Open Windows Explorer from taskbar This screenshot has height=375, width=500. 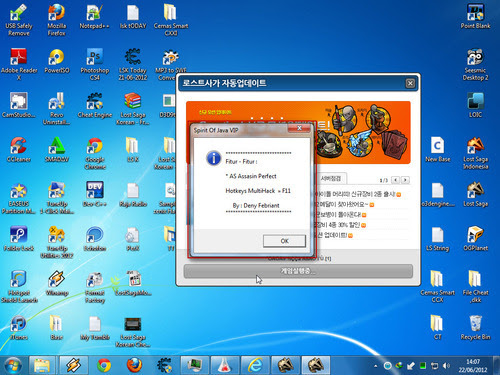click(42, 365)
